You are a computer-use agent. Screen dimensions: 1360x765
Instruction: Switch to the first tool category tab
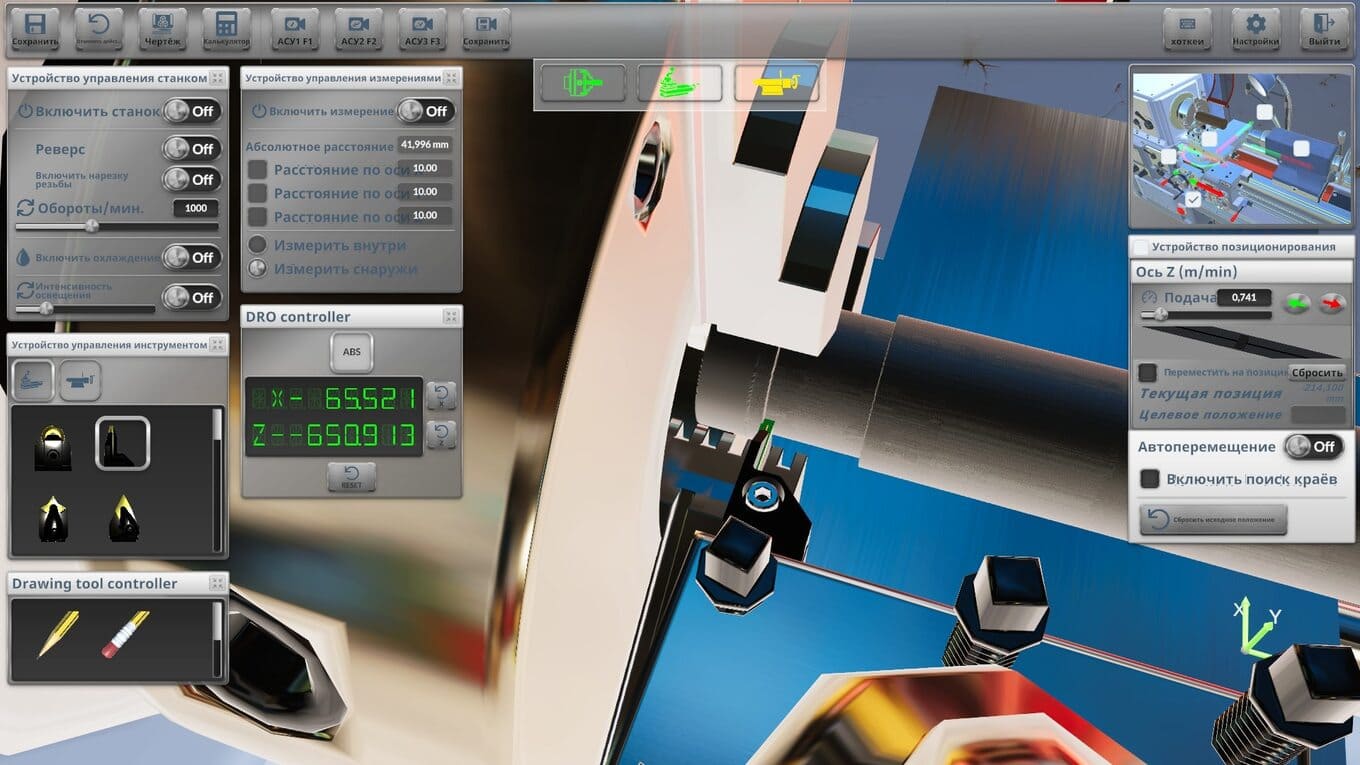tap(33, 381)
